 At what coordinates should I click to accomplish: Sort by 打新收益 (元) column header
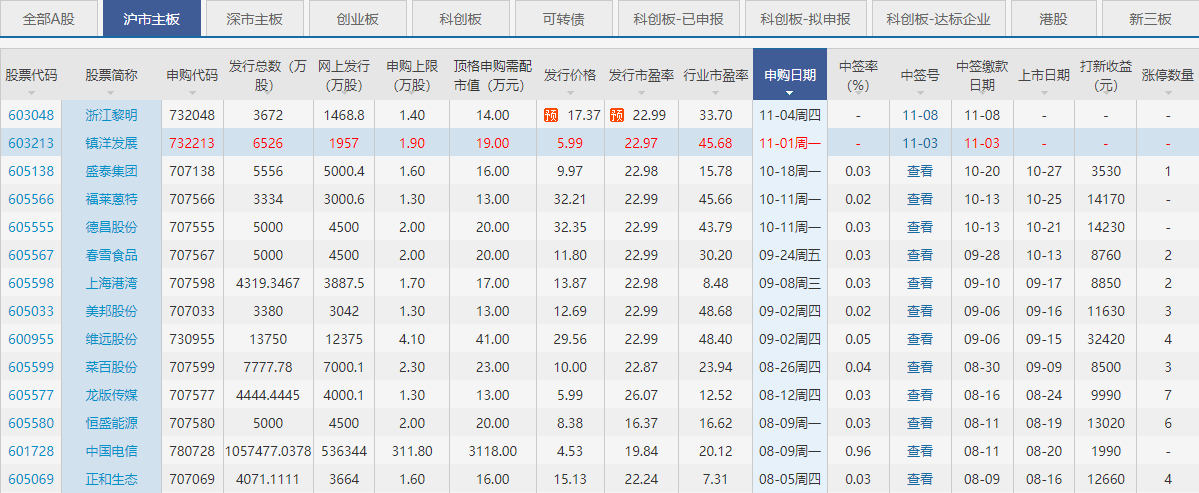point(1105,76)
